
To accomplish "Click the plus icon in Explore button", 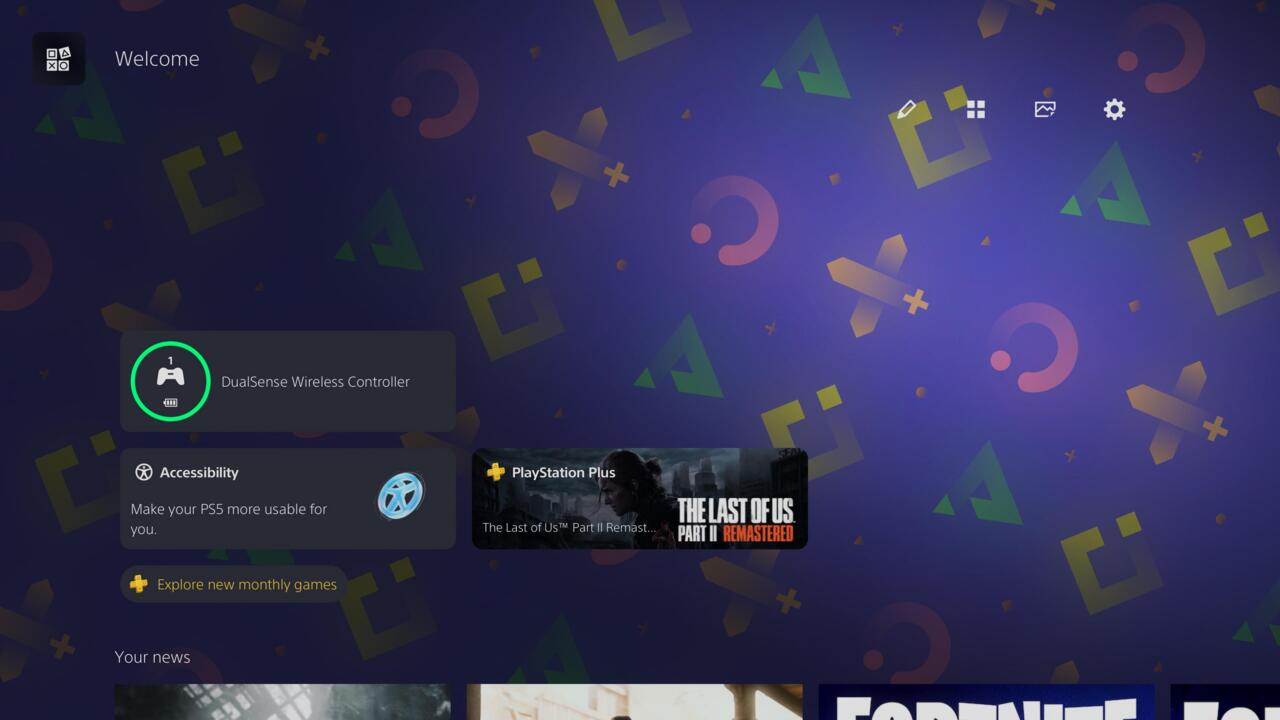I will point(139,584).
